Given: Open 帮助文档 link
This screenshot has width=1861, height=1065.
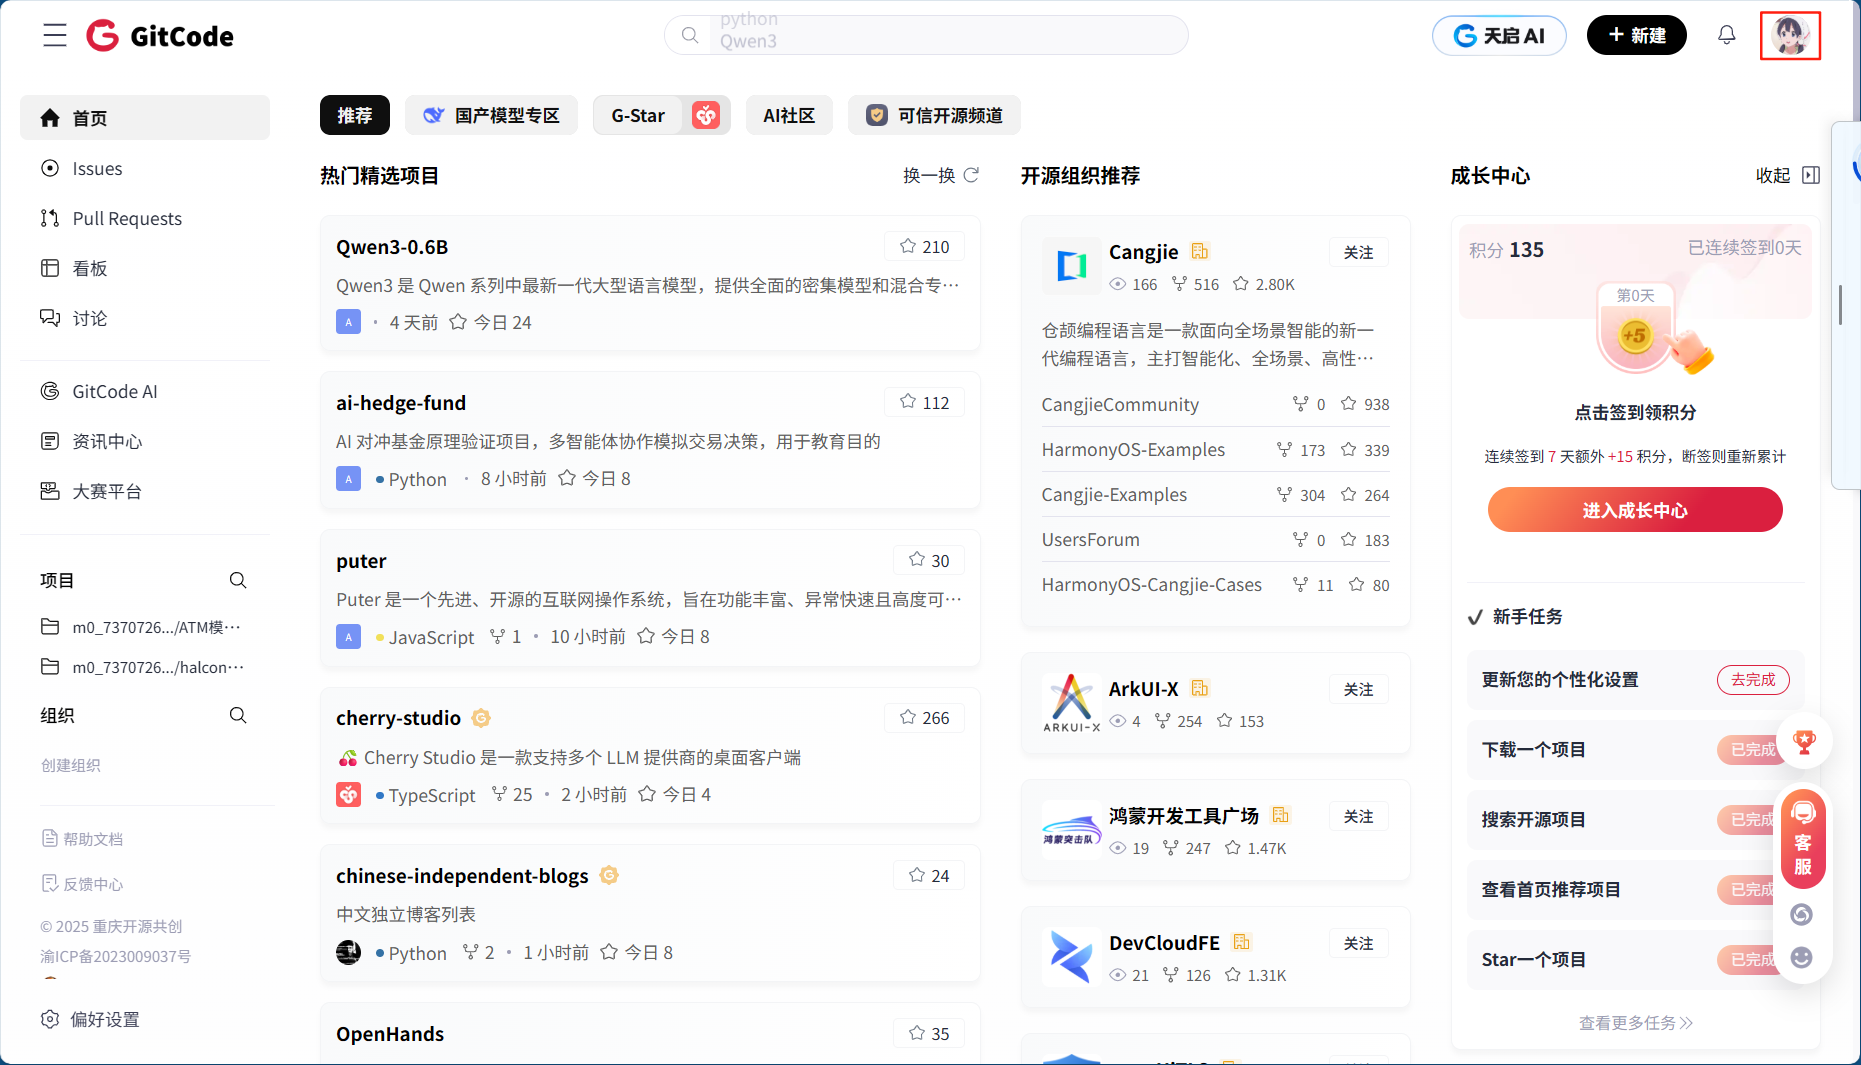Looking at the screenshot, I should [x=83, y=839].
